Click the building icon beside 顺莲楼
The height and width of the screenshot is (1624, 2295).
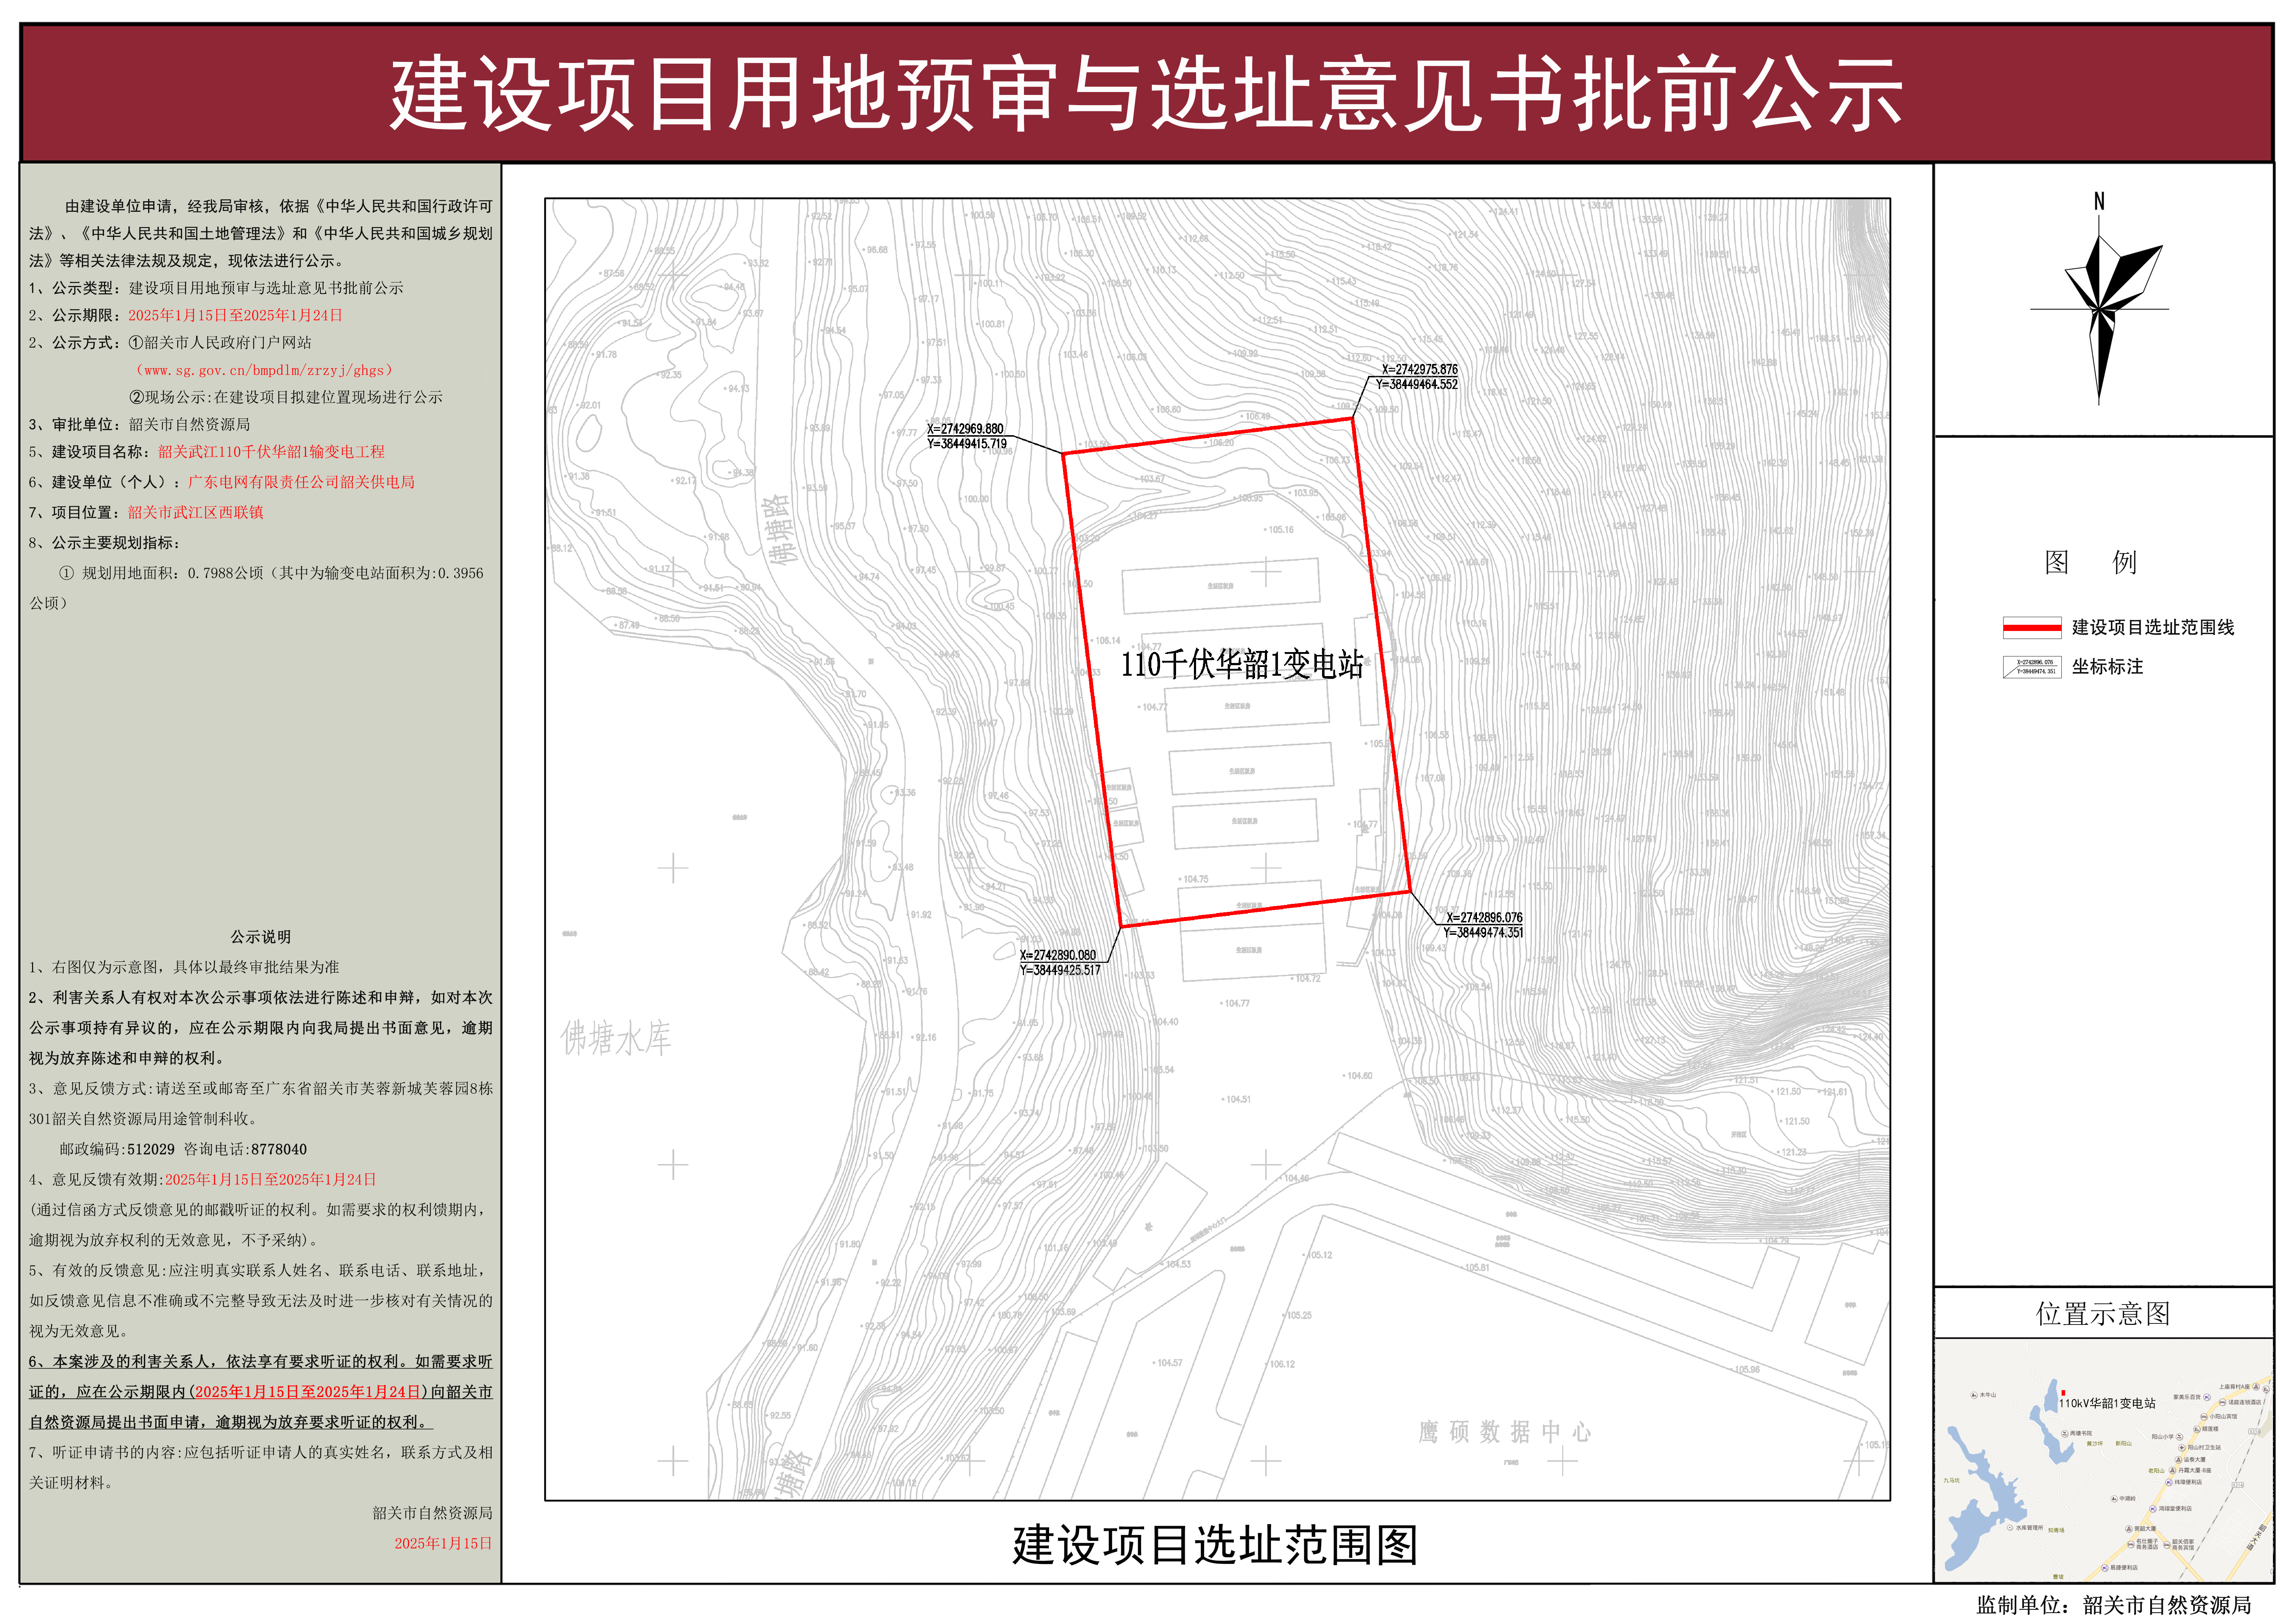point(2197,1429)
